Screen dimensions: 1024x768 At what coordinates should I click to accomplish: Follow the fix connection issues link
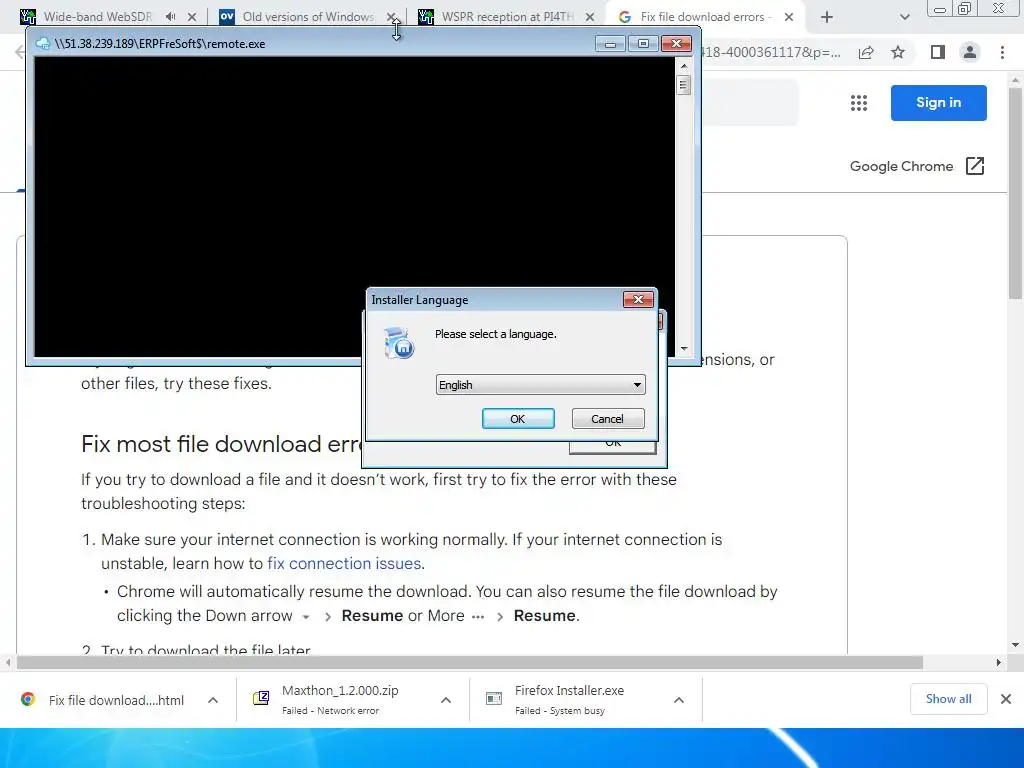click(x=344, y=564)
